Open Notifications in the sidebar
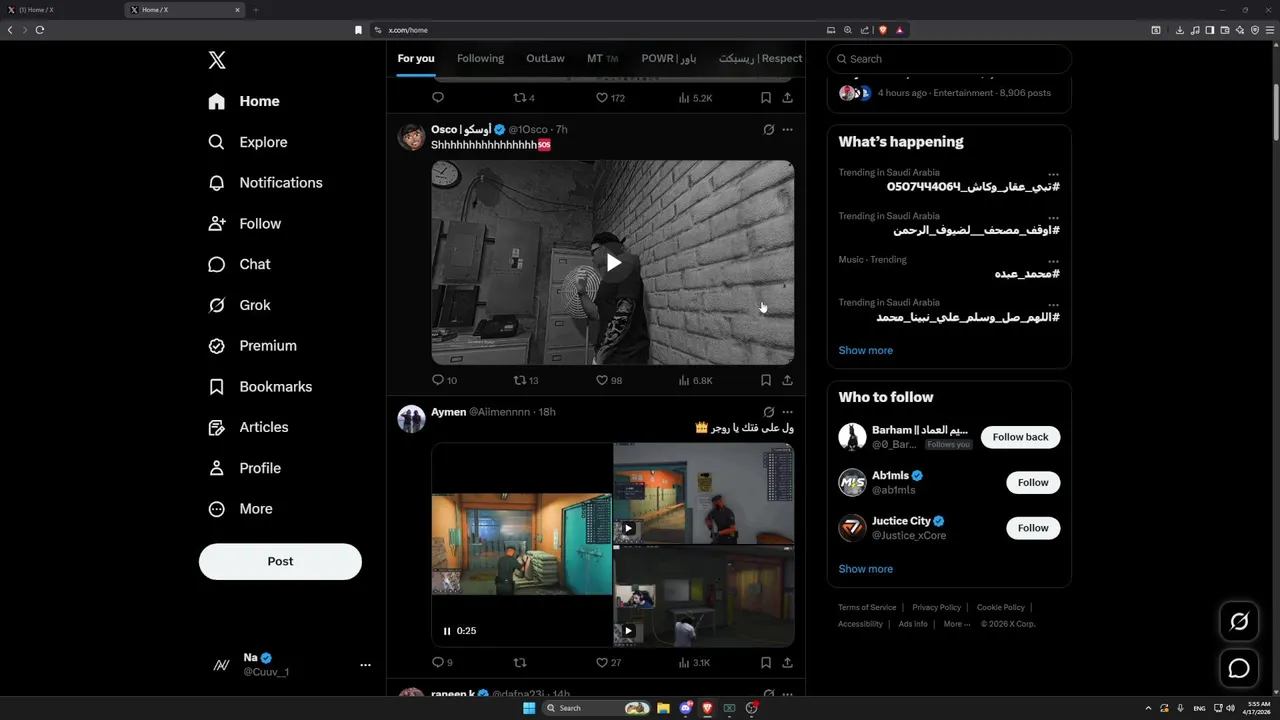This screenshot has width=1280, height=720. (265, 183)
